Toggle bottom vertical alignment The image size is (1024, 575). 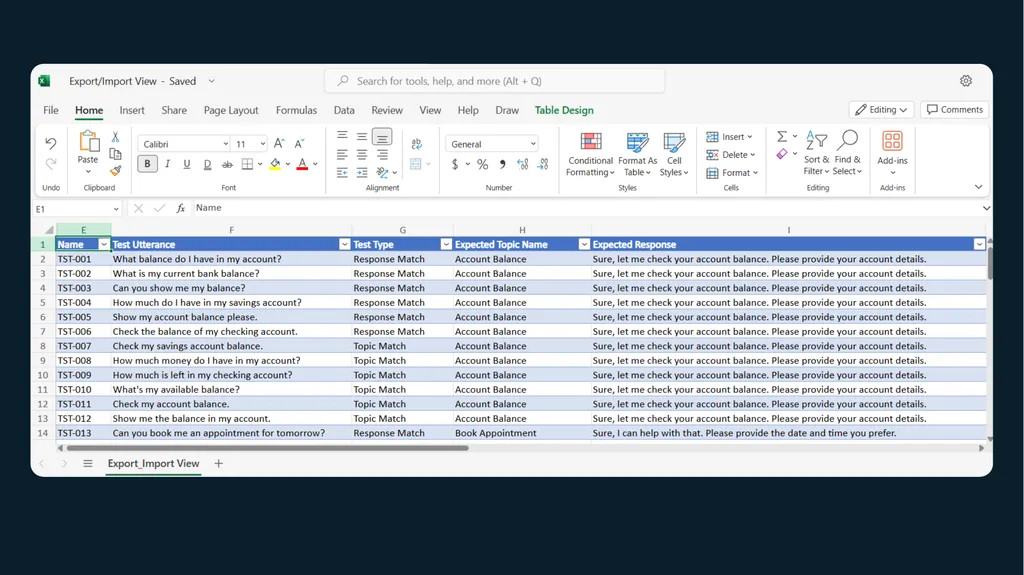(382, 137)
